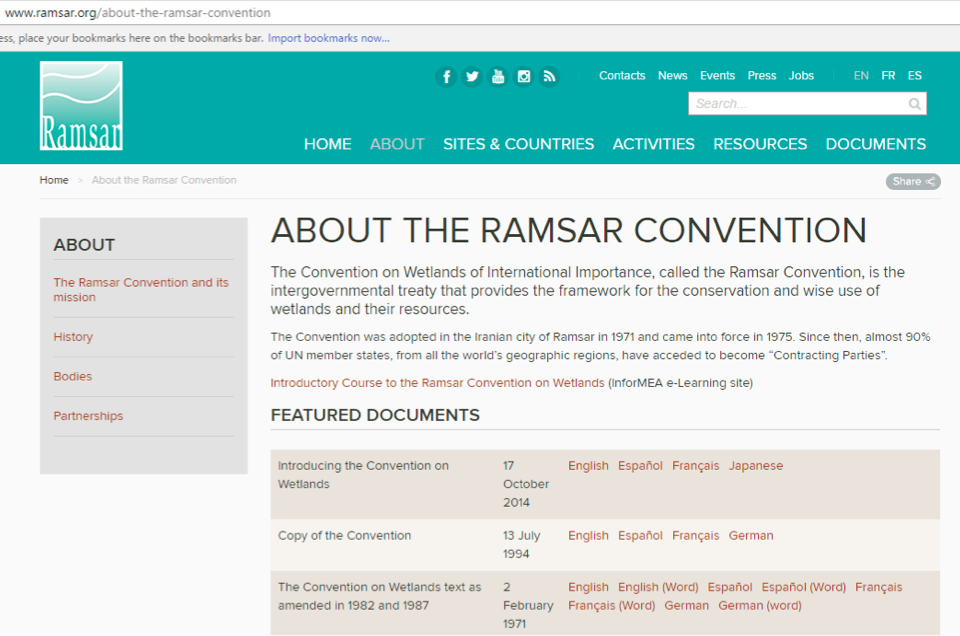Open the History sidebar link
The height and width of the screenshot is (636, 960).
click(x=73, y=337)
